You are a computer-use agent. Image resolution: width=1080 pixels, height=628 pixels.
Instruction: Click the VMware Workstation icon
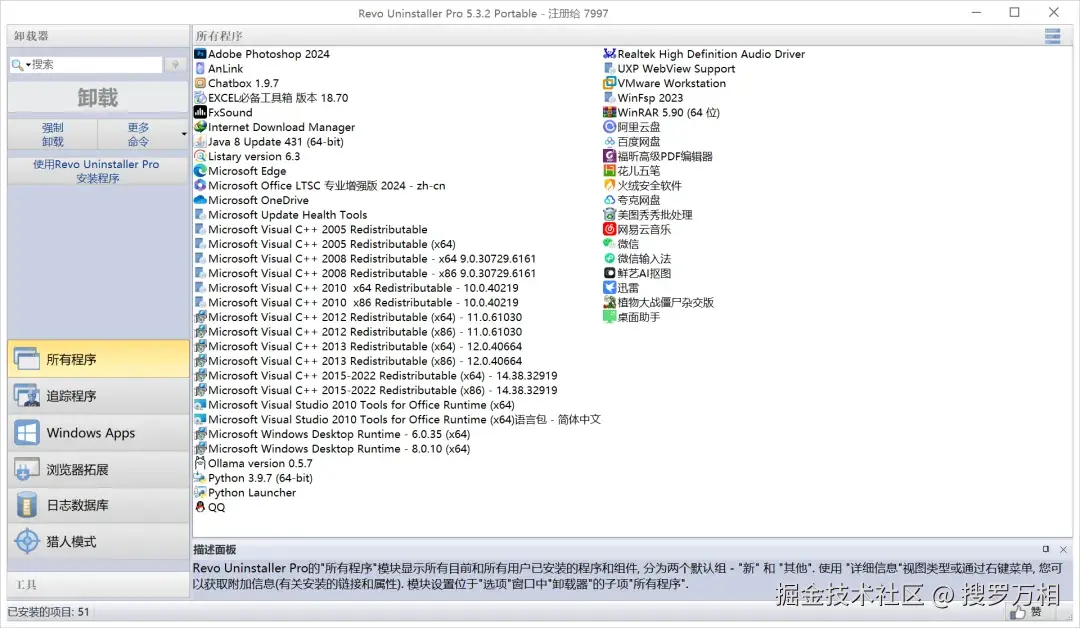click(609, 83)
